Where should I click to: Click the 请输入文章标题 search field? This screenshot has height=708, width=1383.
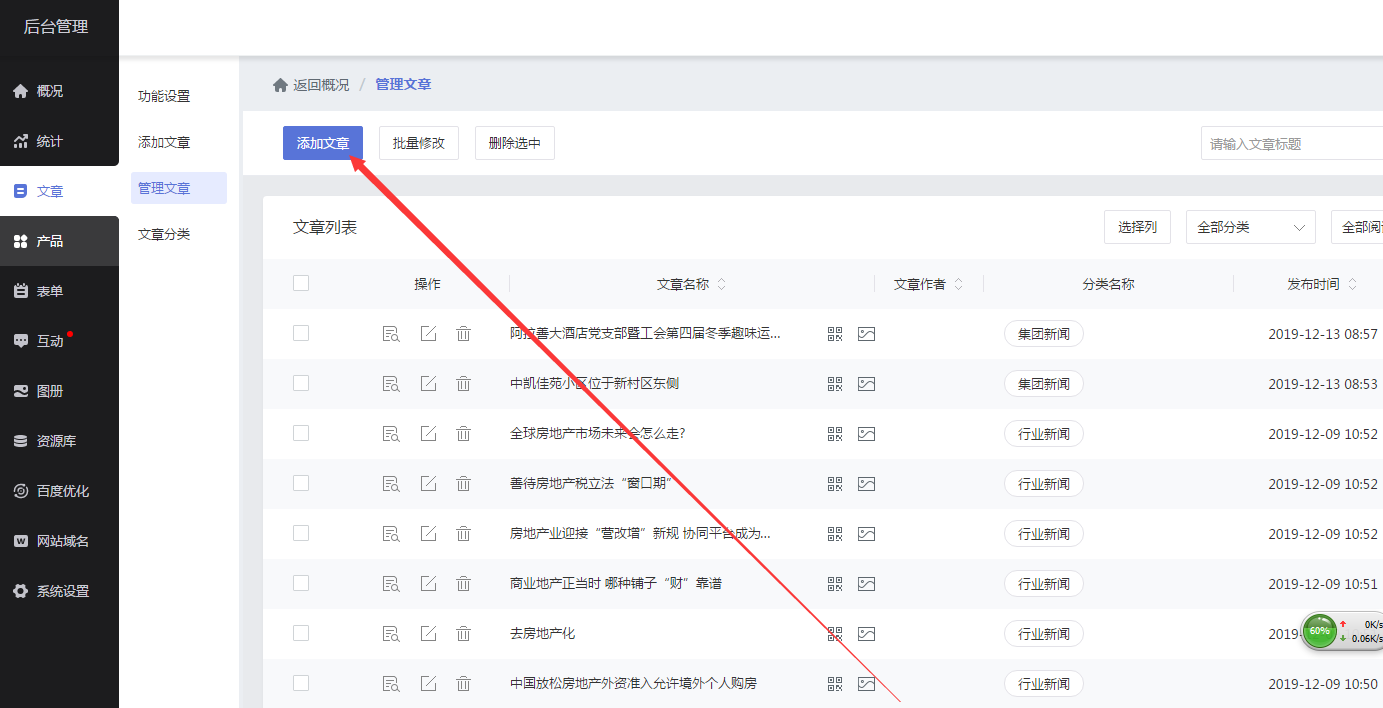1290,144
